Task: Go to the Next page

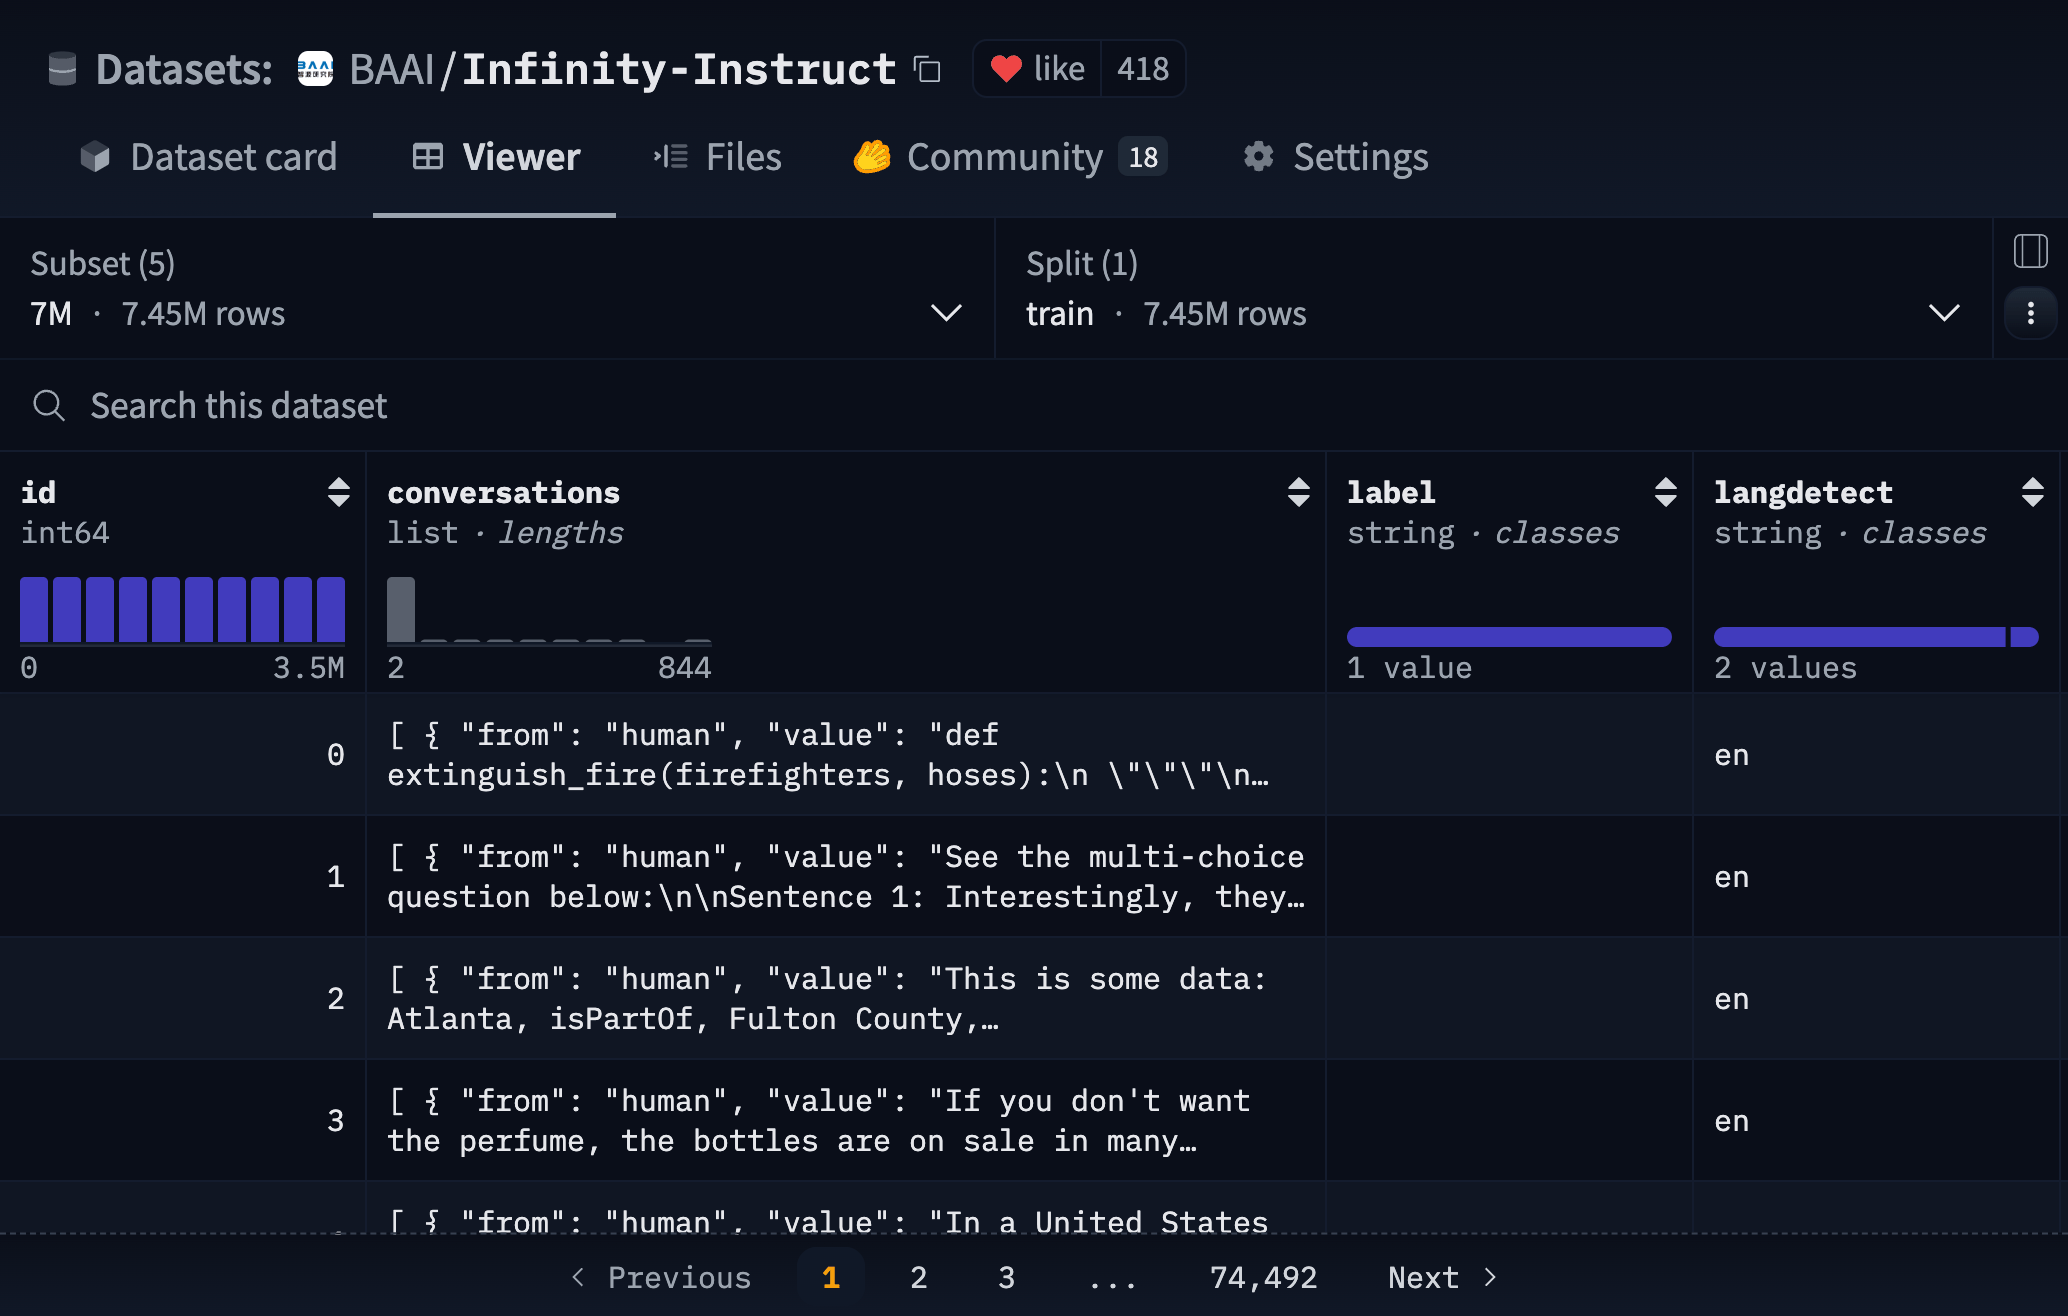Action: [x=1441, y=1277]
